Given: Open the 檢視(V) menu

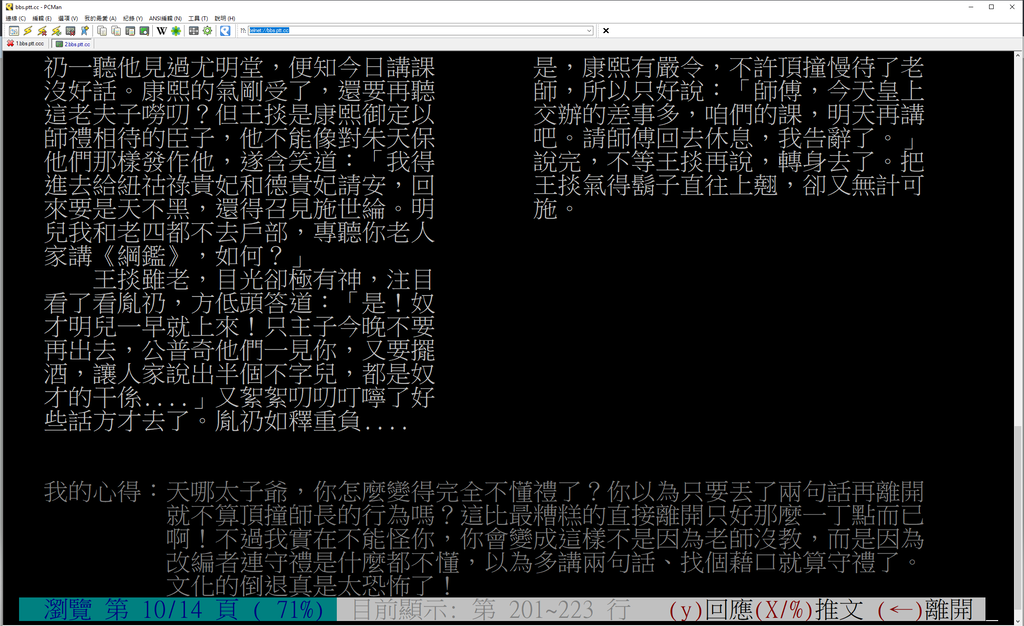Looking at the screenshot, I should (68, 18).
